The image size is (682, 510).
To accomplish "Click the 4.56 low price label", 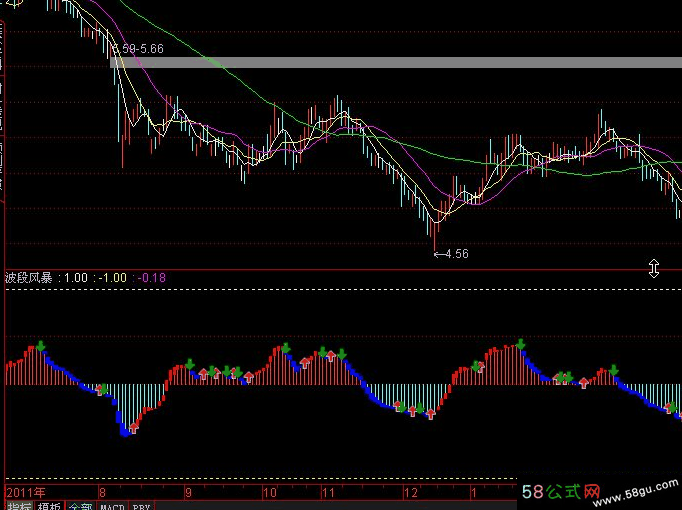I will (x=455, y=254).
